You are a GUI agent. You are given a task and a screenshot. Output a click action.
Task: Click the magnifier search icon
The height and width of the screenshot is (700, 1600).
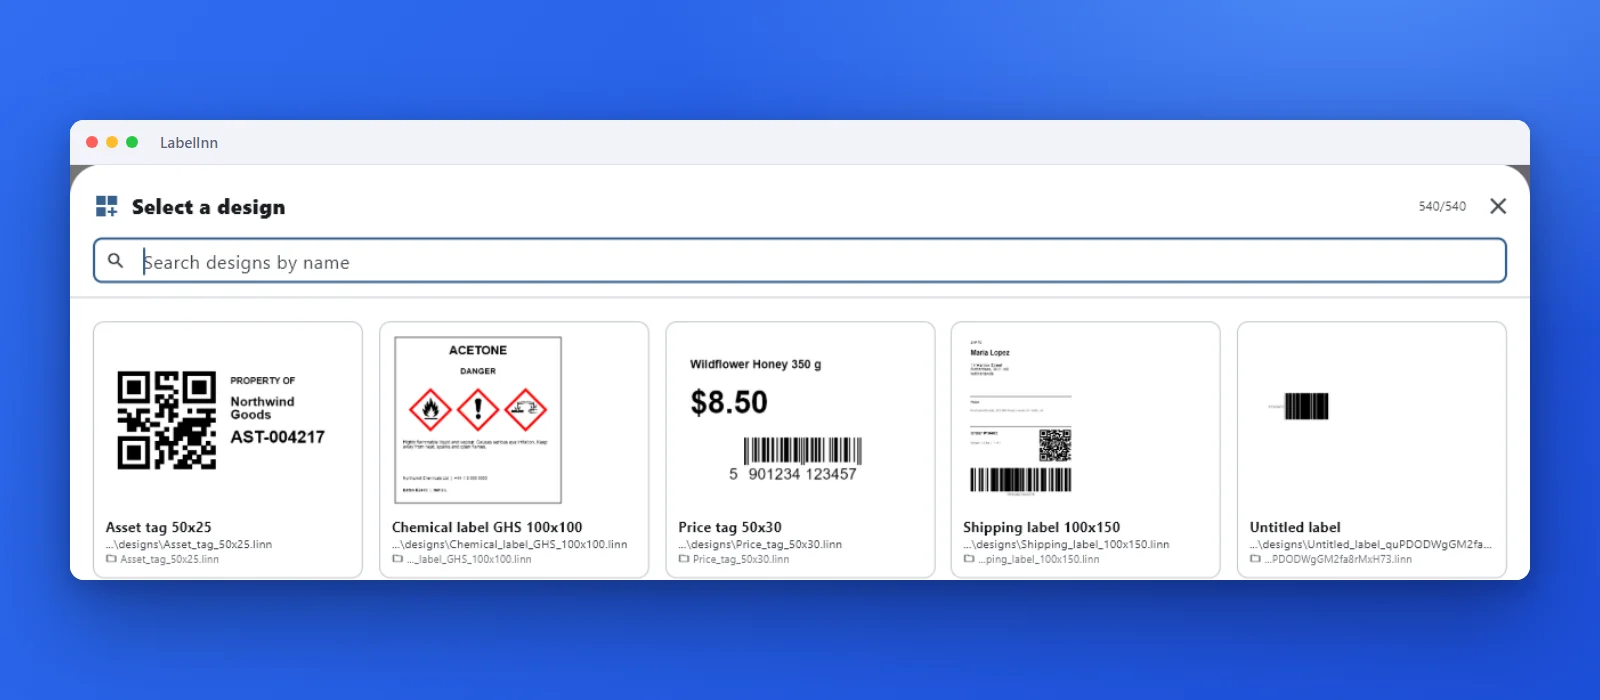click(116, 260)
